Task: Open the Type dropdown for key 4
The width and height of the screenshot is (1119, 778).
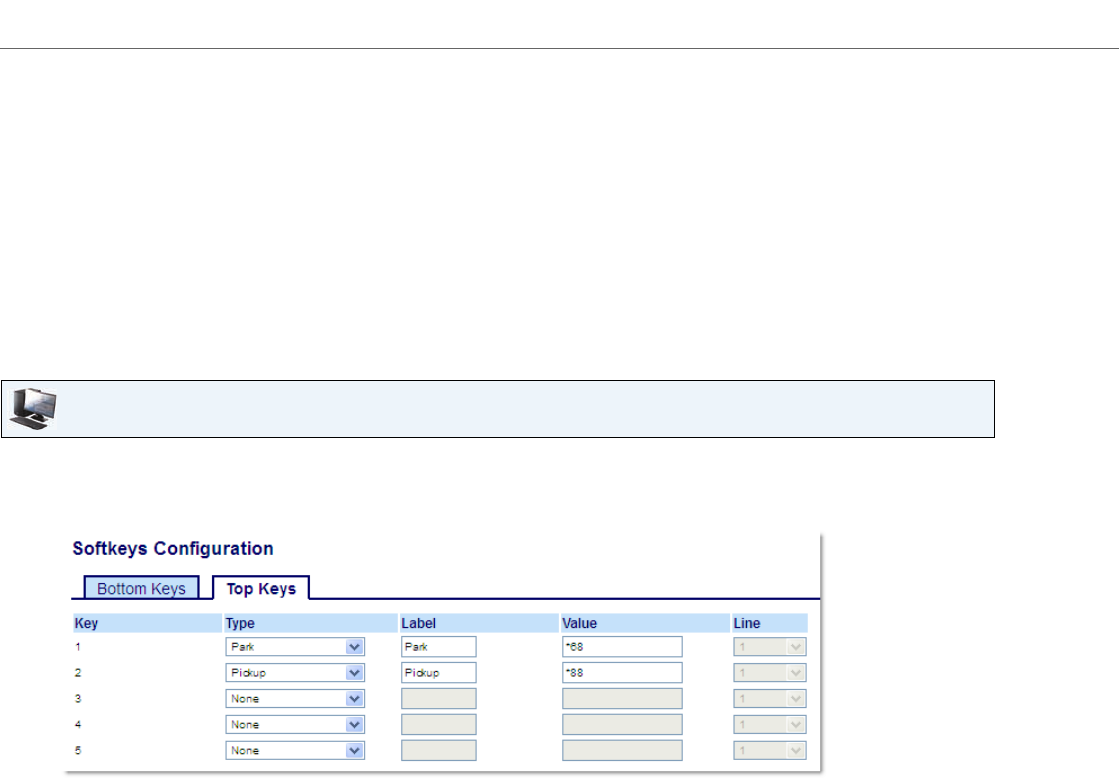Action: pyautogui.click(x=294, y=724)
